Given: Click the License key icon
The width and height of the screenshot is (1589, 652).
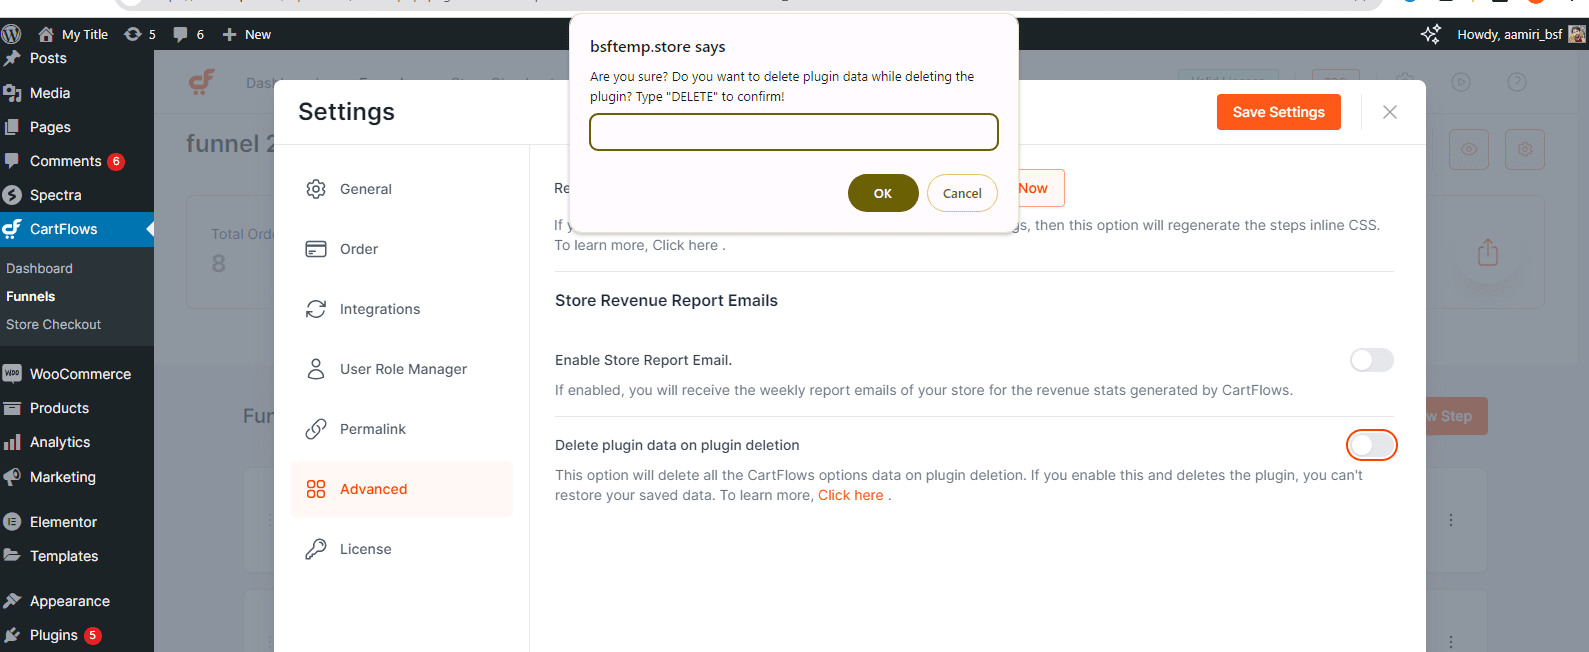Looking at the screenshot, I should 316,549.
